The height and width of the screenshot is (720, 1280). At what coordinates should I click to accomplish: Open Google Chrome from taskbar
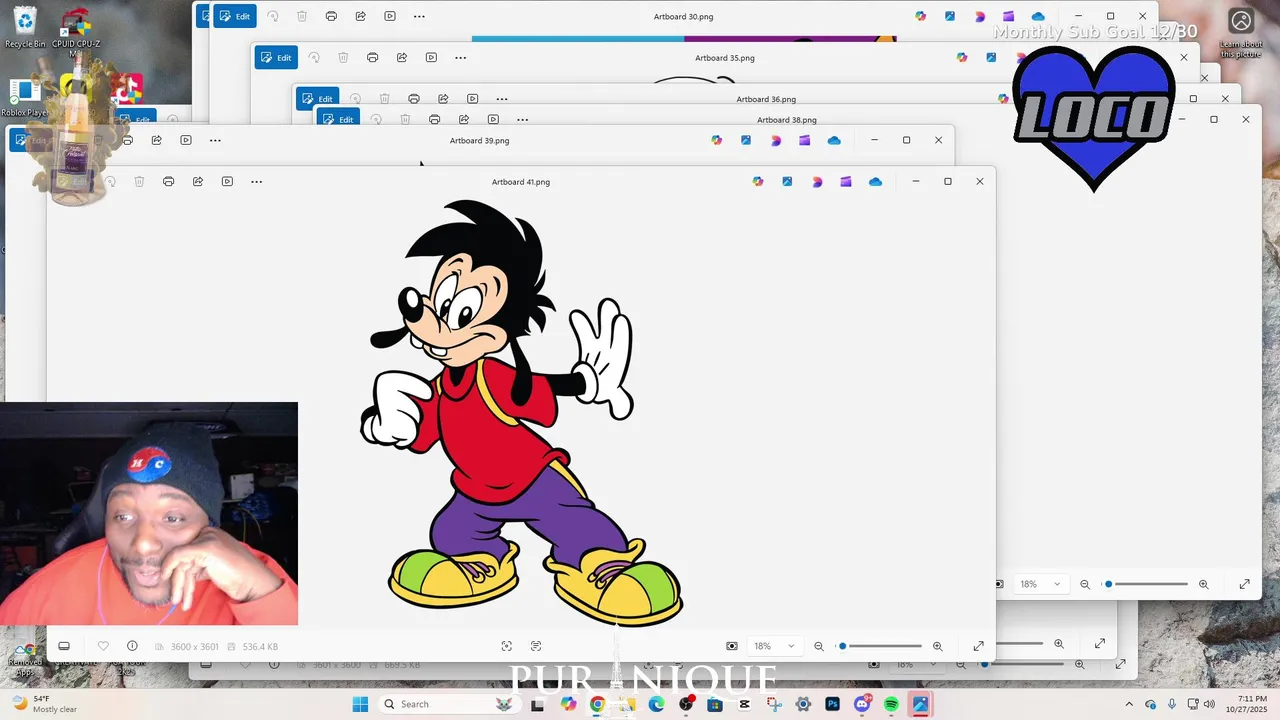(x=597, y=704)
